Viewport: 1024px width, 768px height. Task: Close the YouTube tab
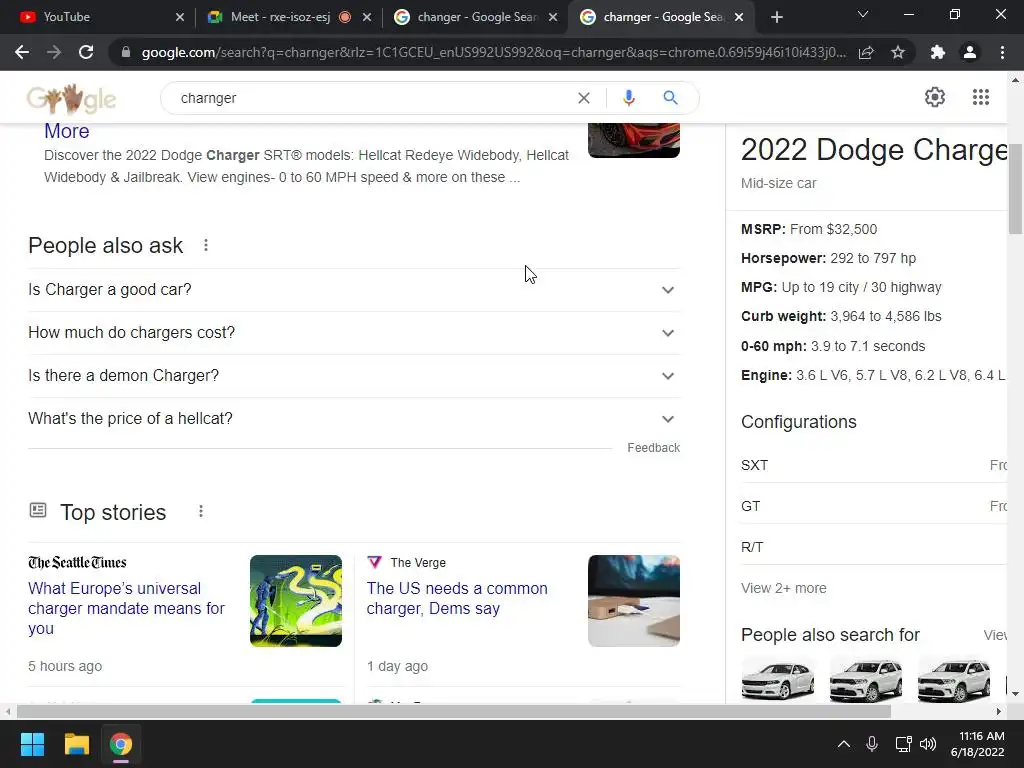click(180, 17)
